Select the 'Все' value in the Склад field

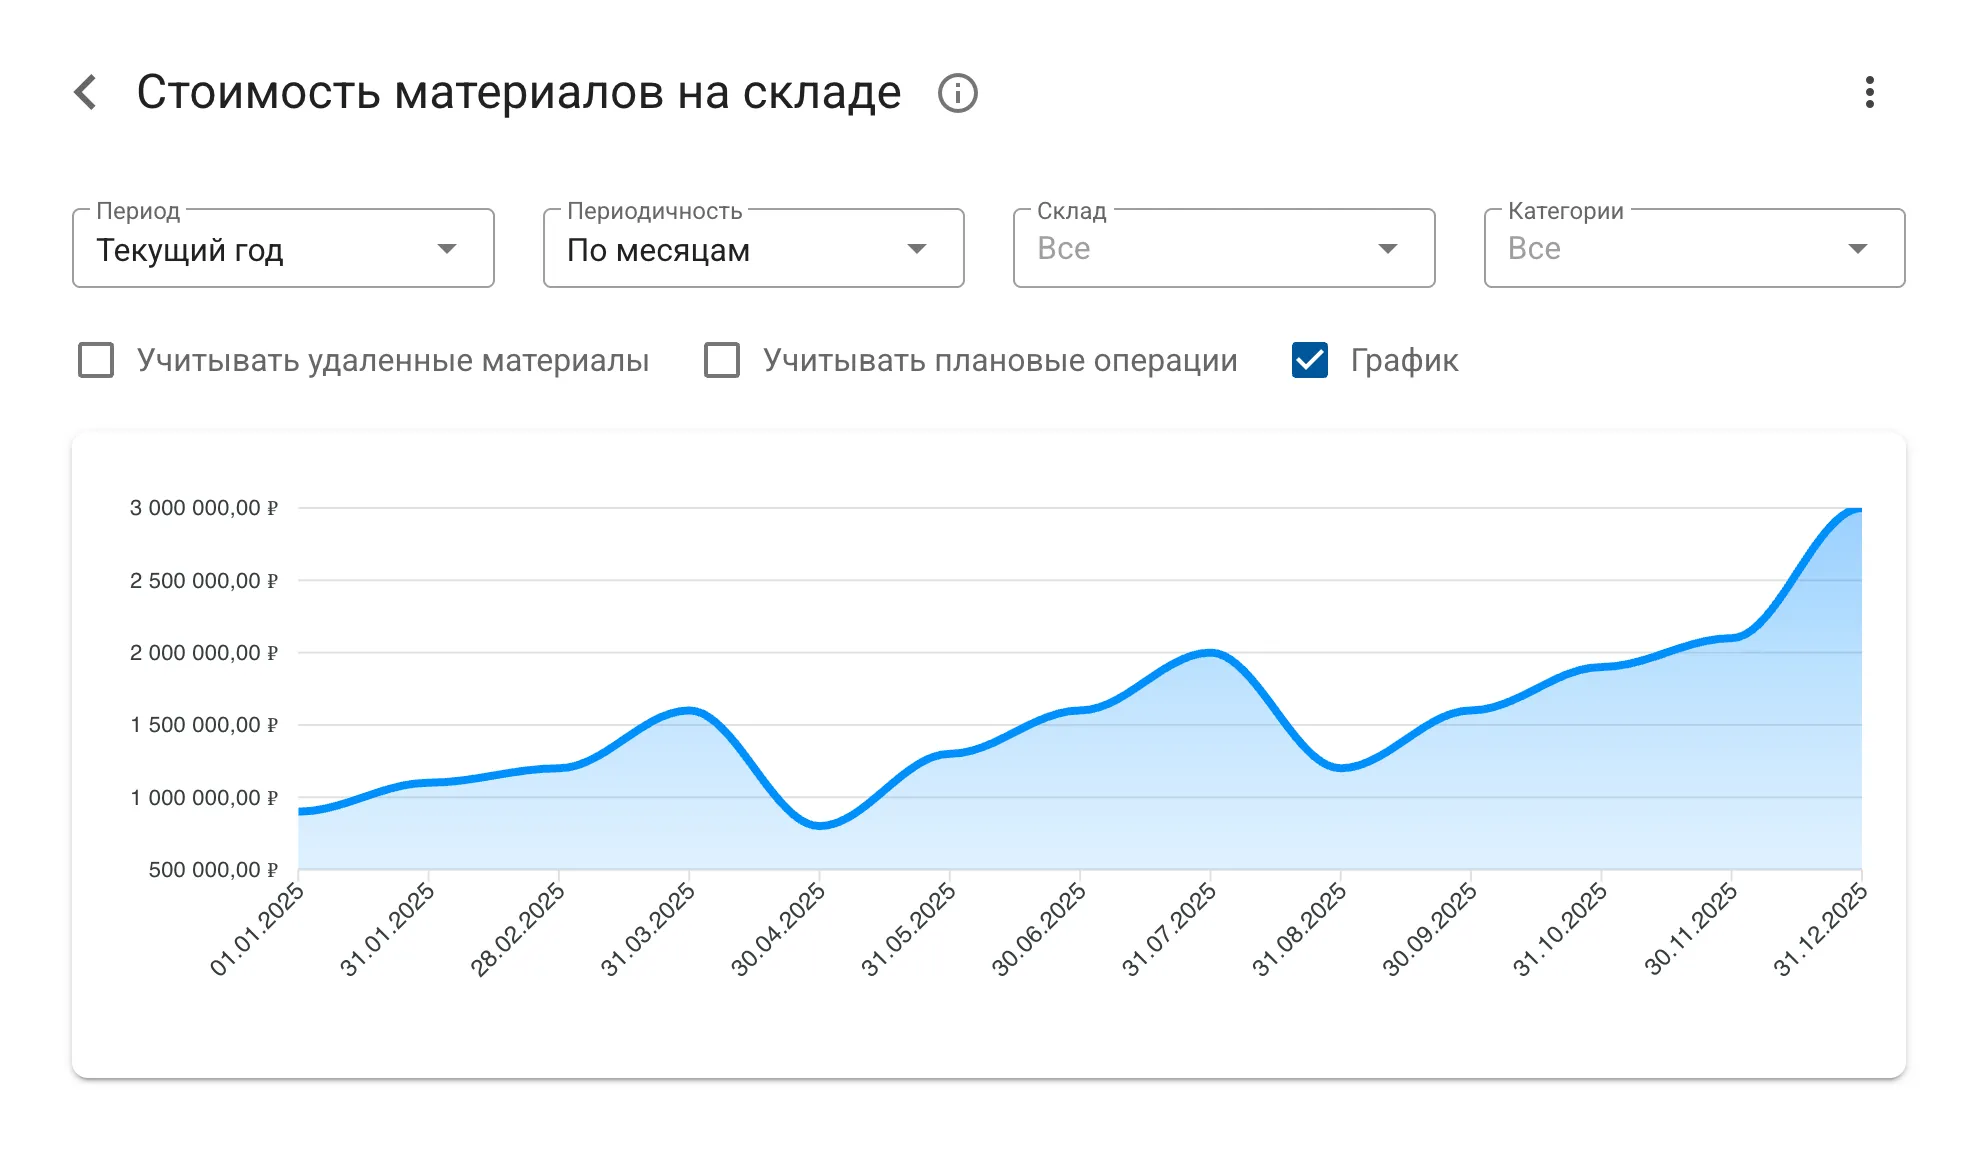tap(1063, 248)
